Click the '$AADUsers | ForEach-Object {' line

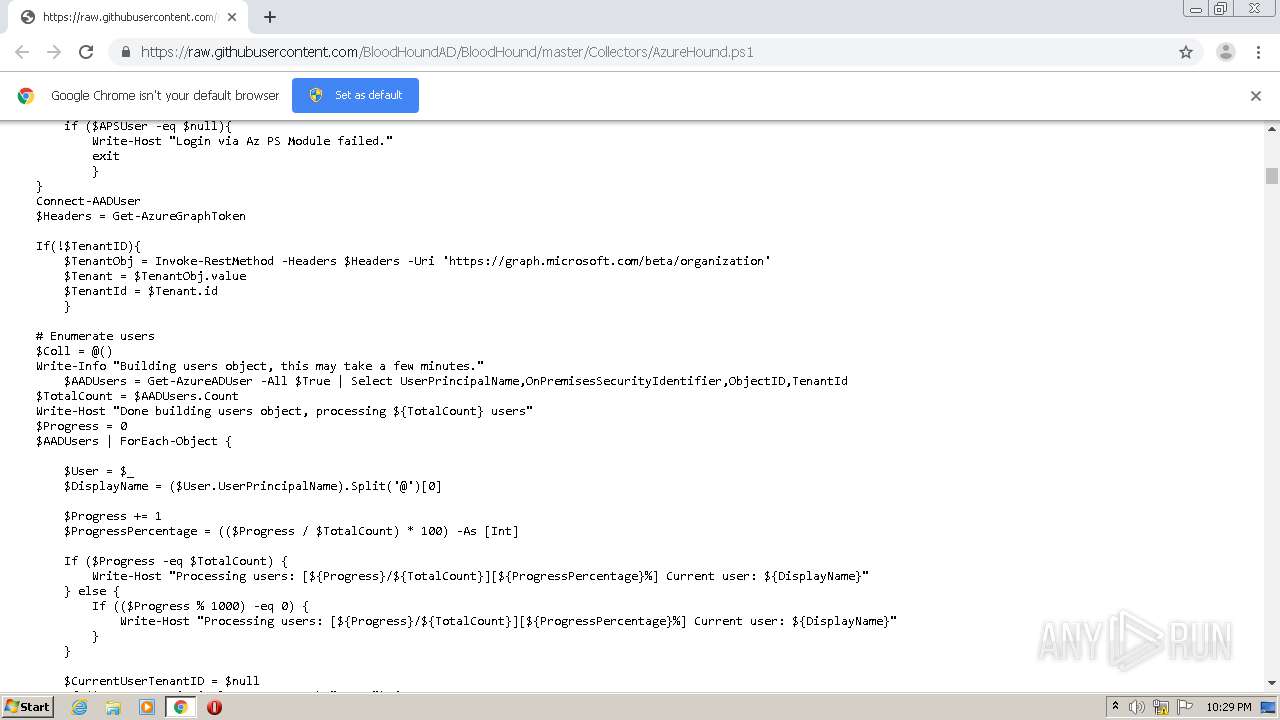click(x=134, y=441)
